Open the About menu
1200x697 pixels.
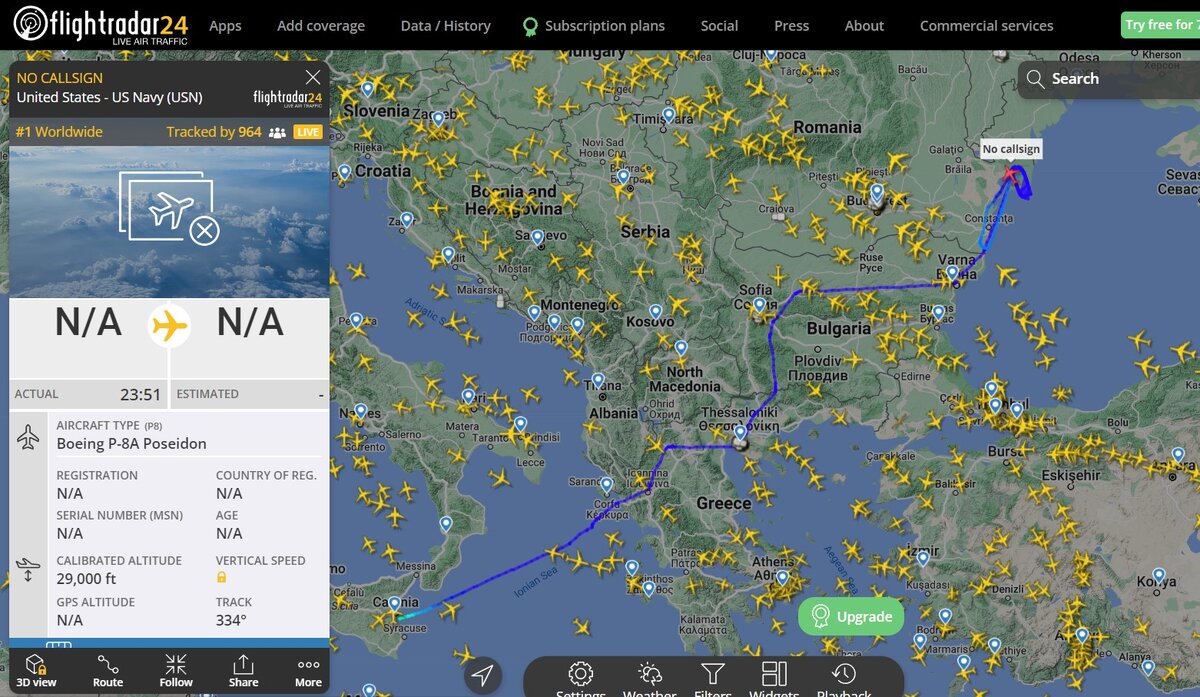[x=864, y=26]
